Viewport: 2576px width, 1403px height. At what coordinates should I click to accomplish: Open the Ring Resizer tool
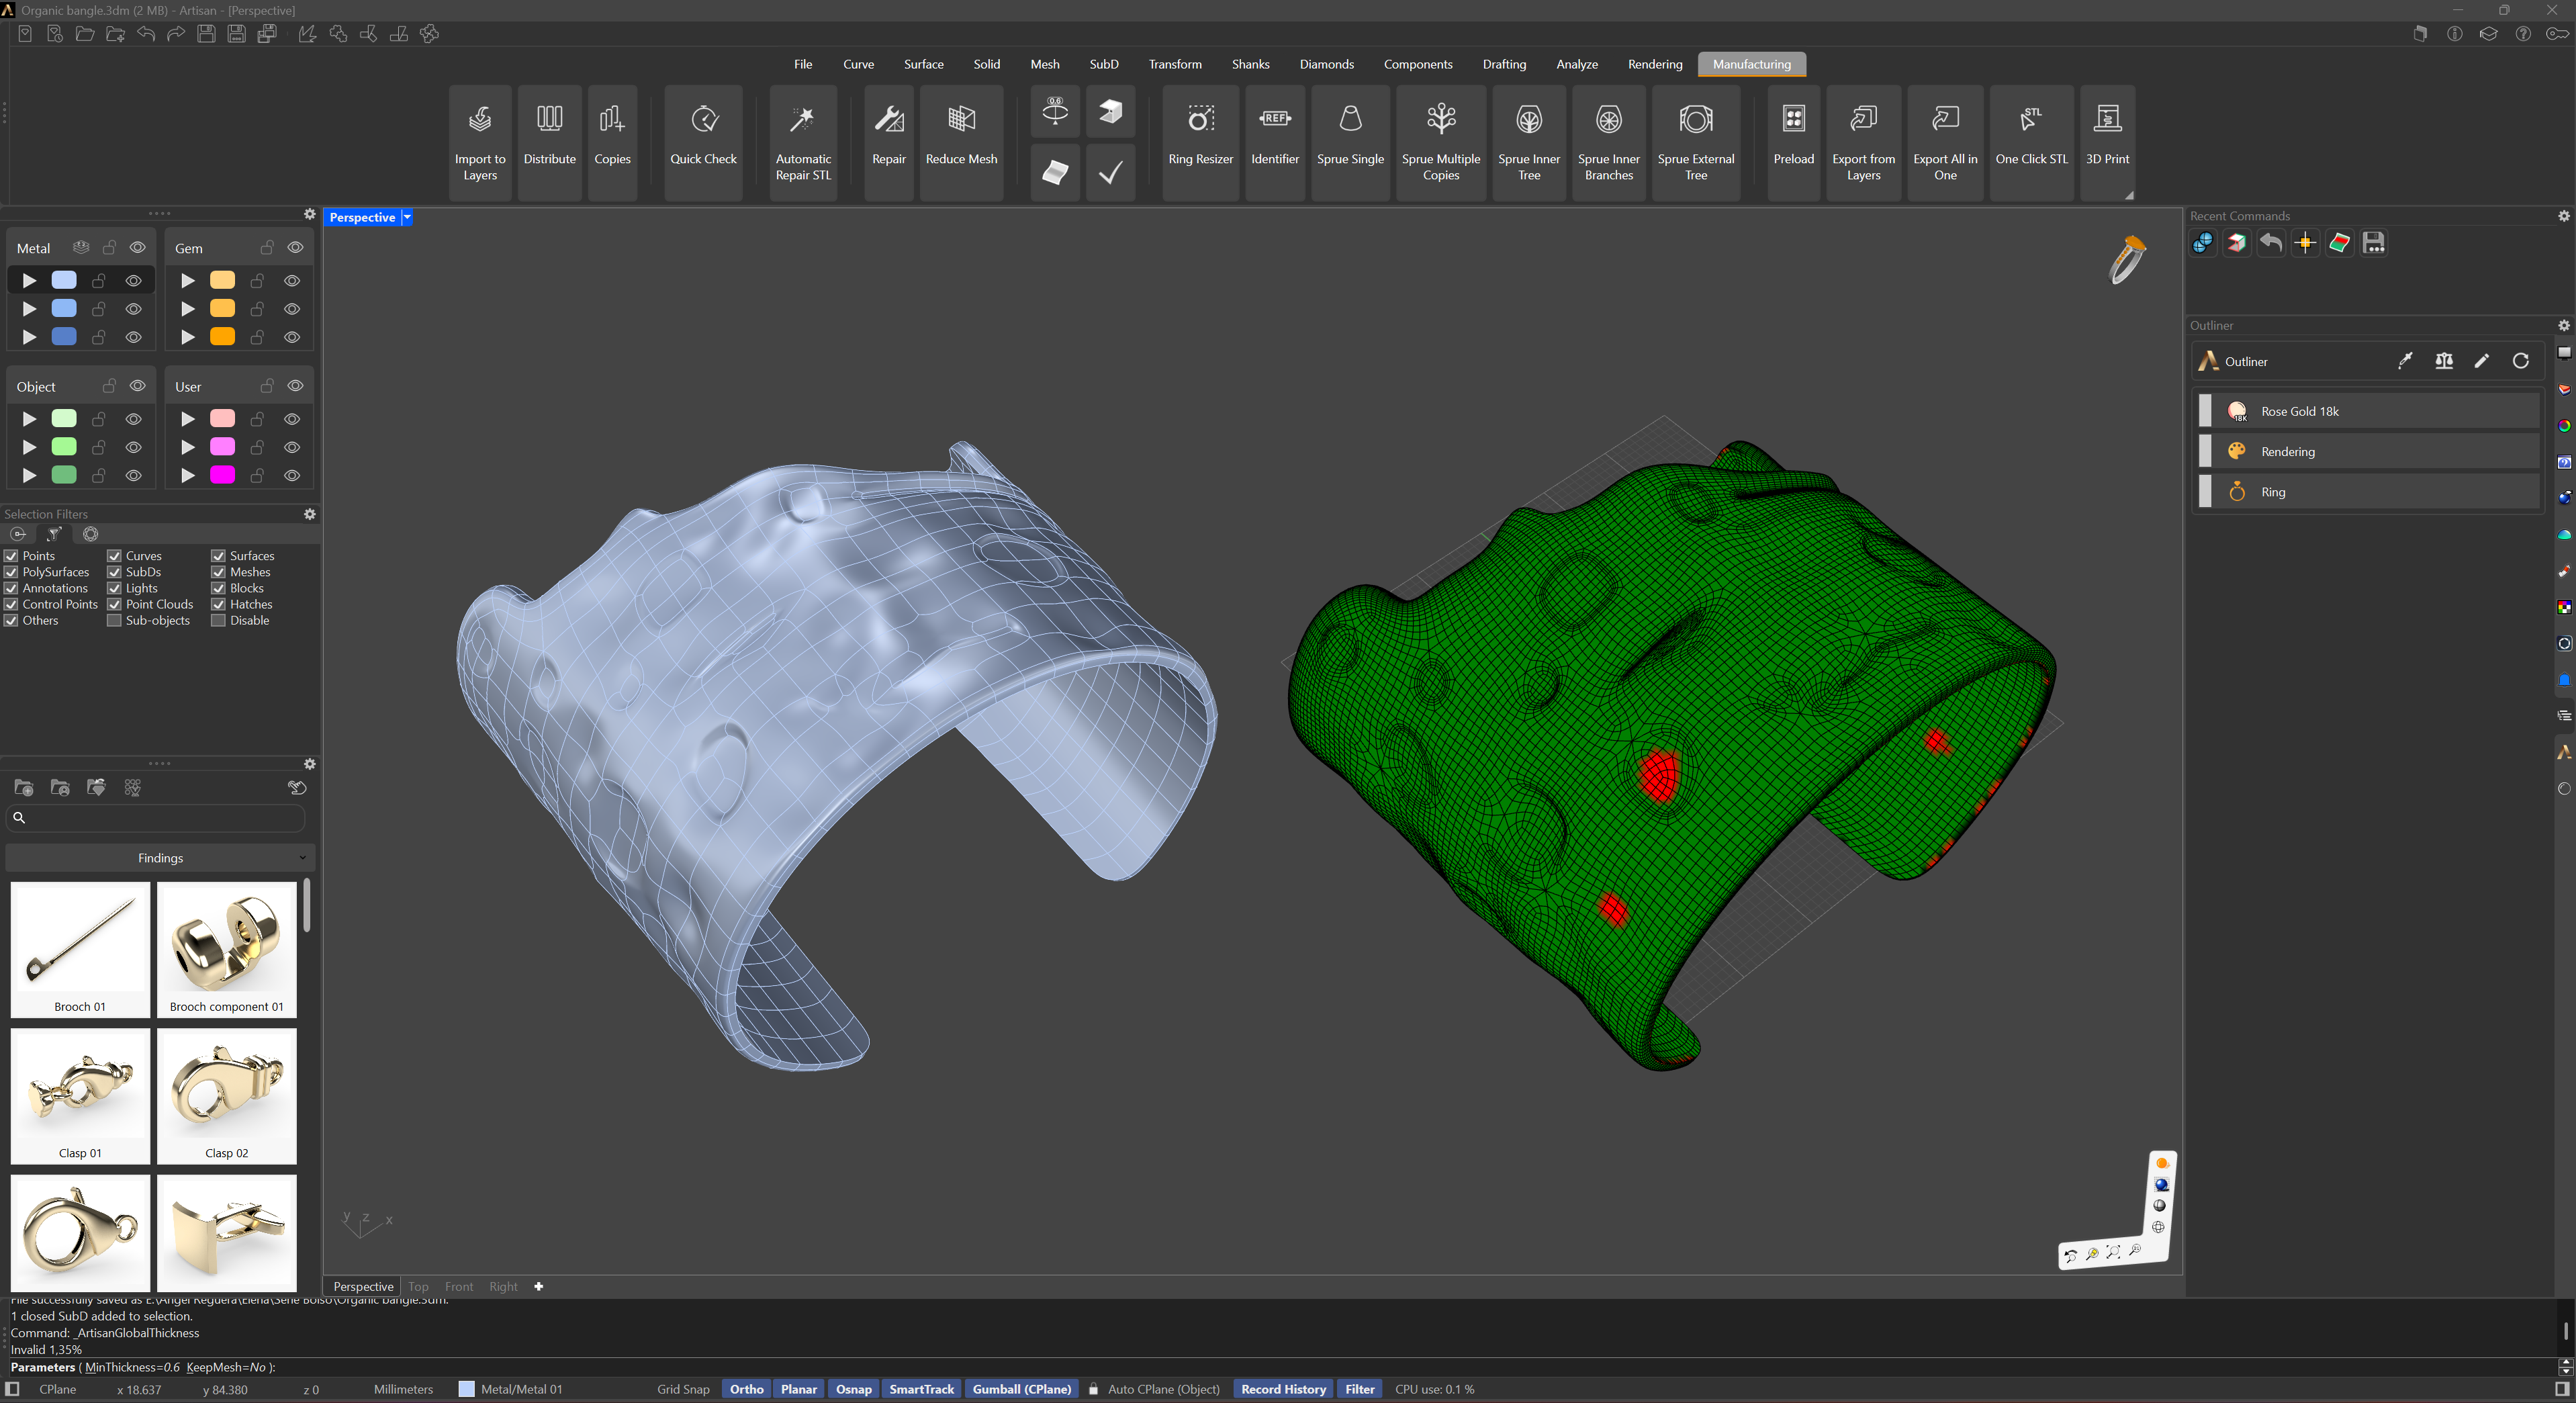pos(1200,143)
